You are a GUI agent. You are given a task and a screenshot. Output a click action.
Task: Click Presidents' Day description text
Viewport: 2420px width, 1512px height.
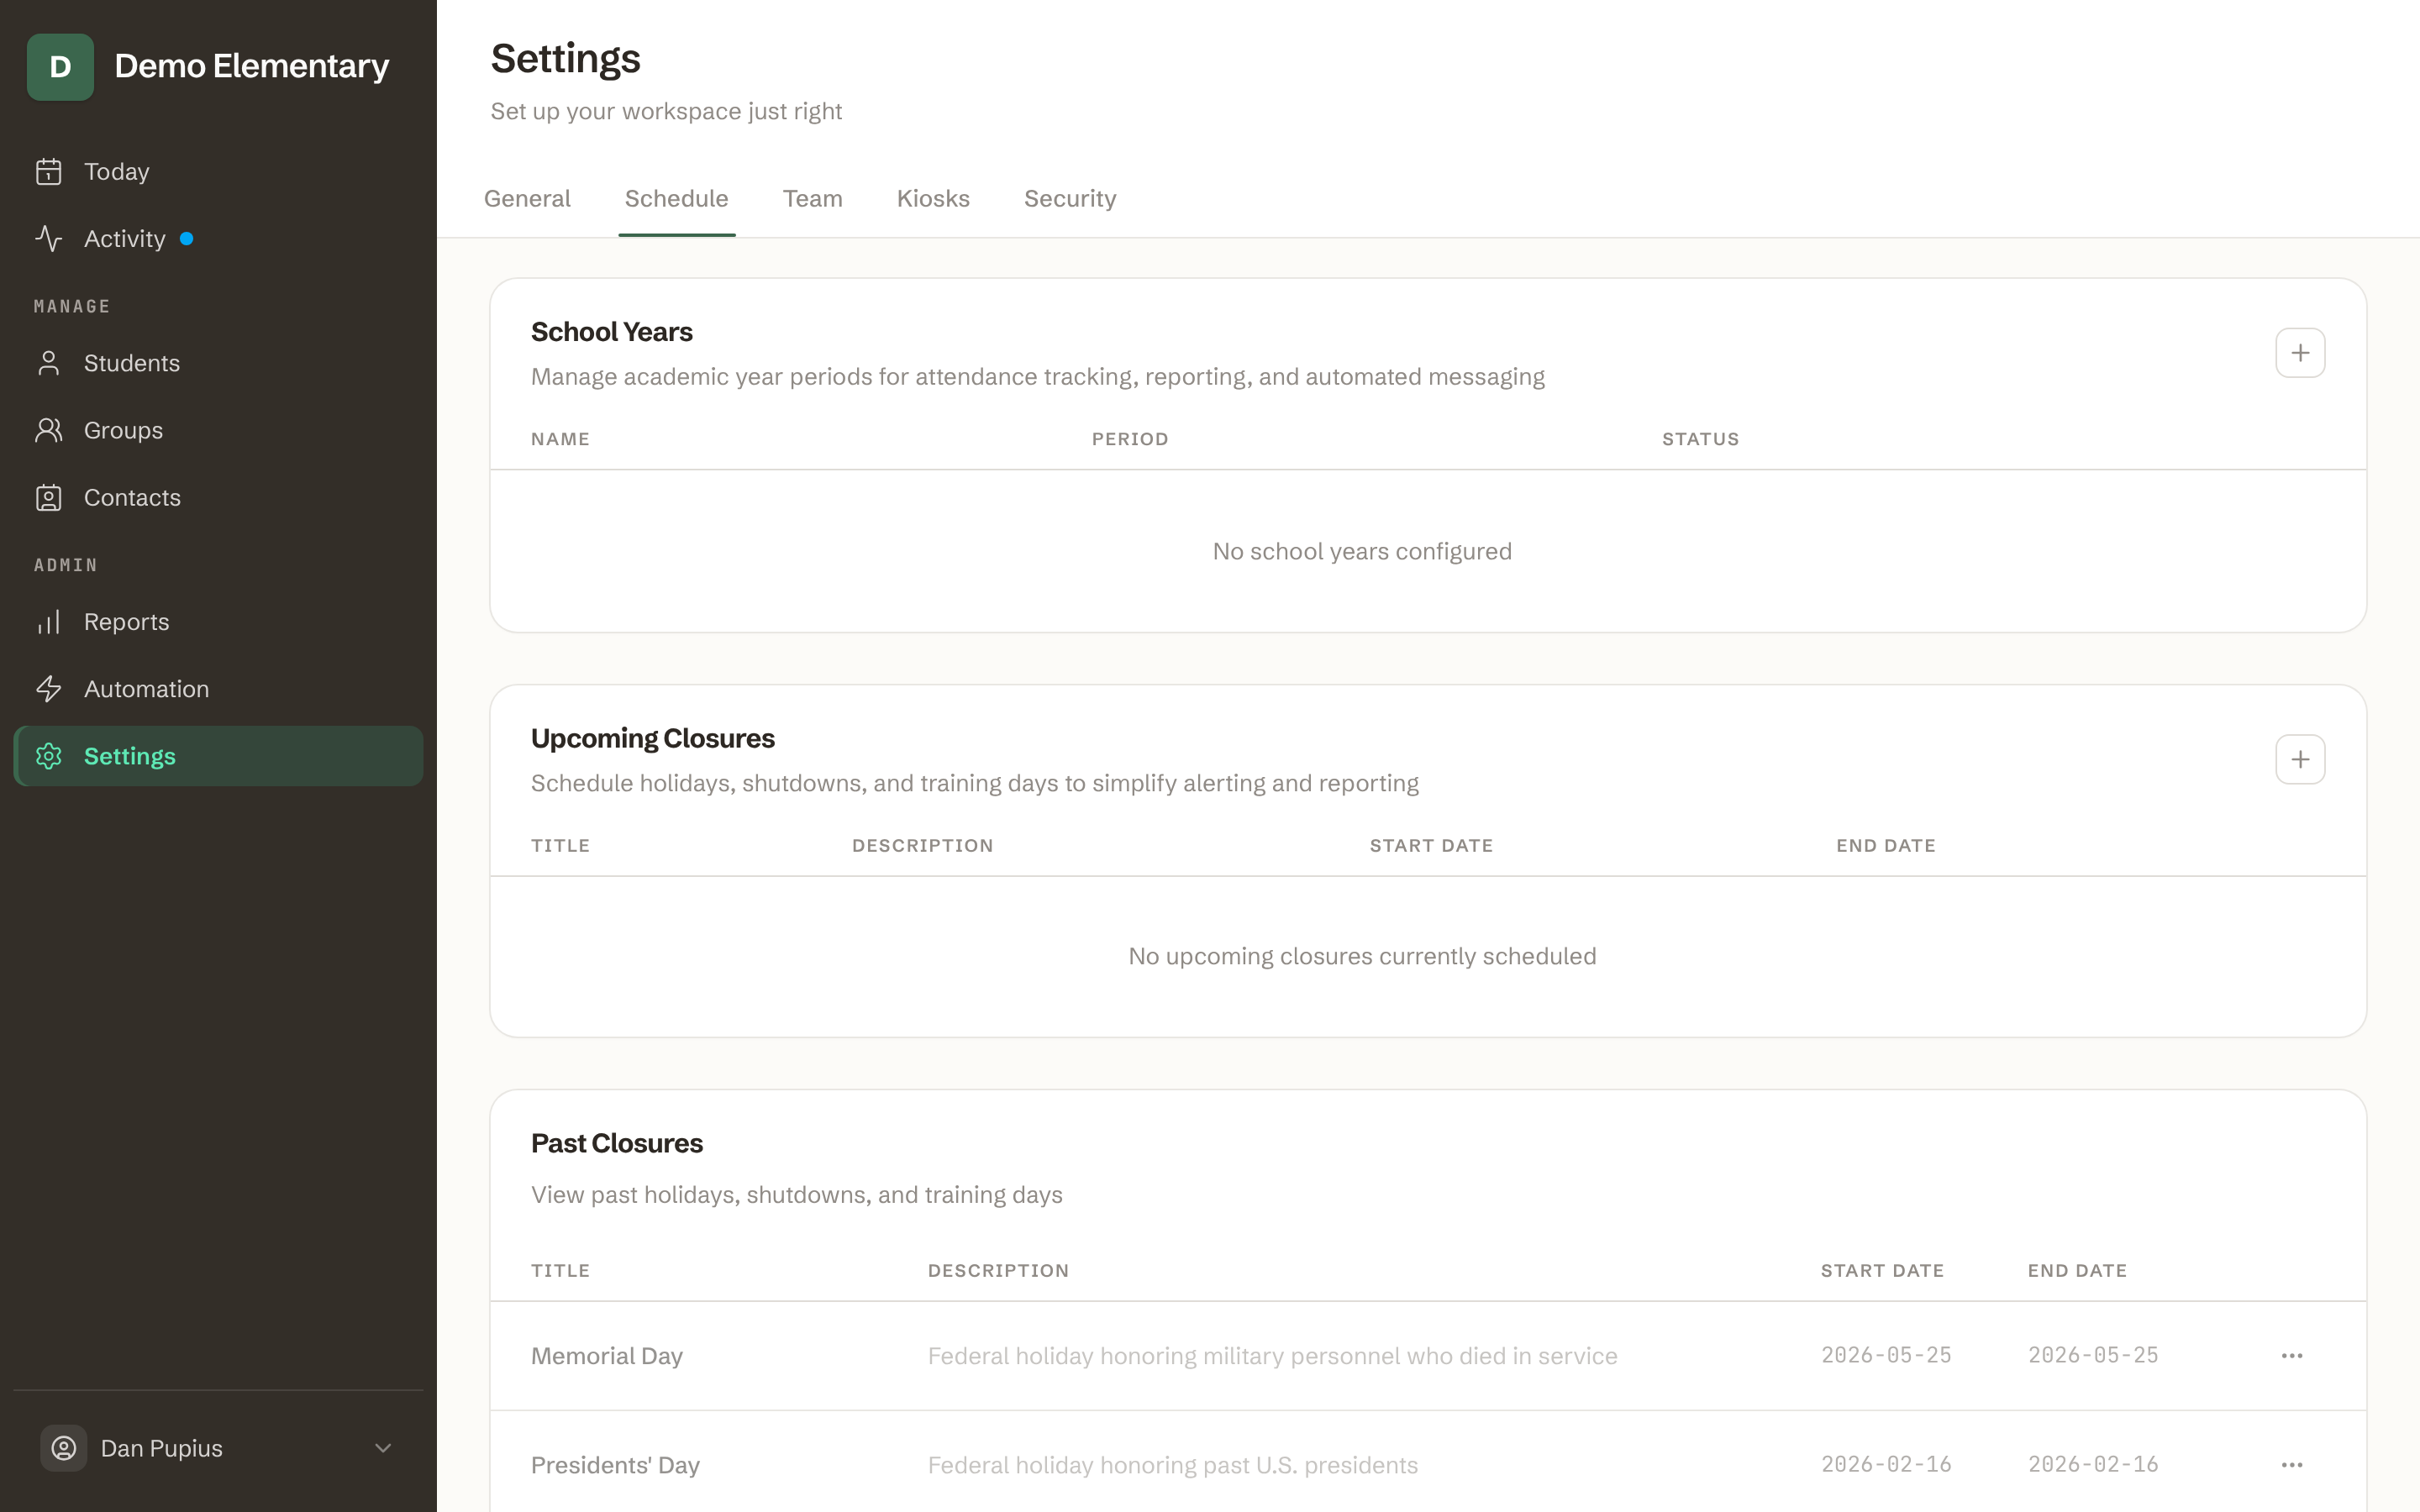click(x=1172, y=1465)
